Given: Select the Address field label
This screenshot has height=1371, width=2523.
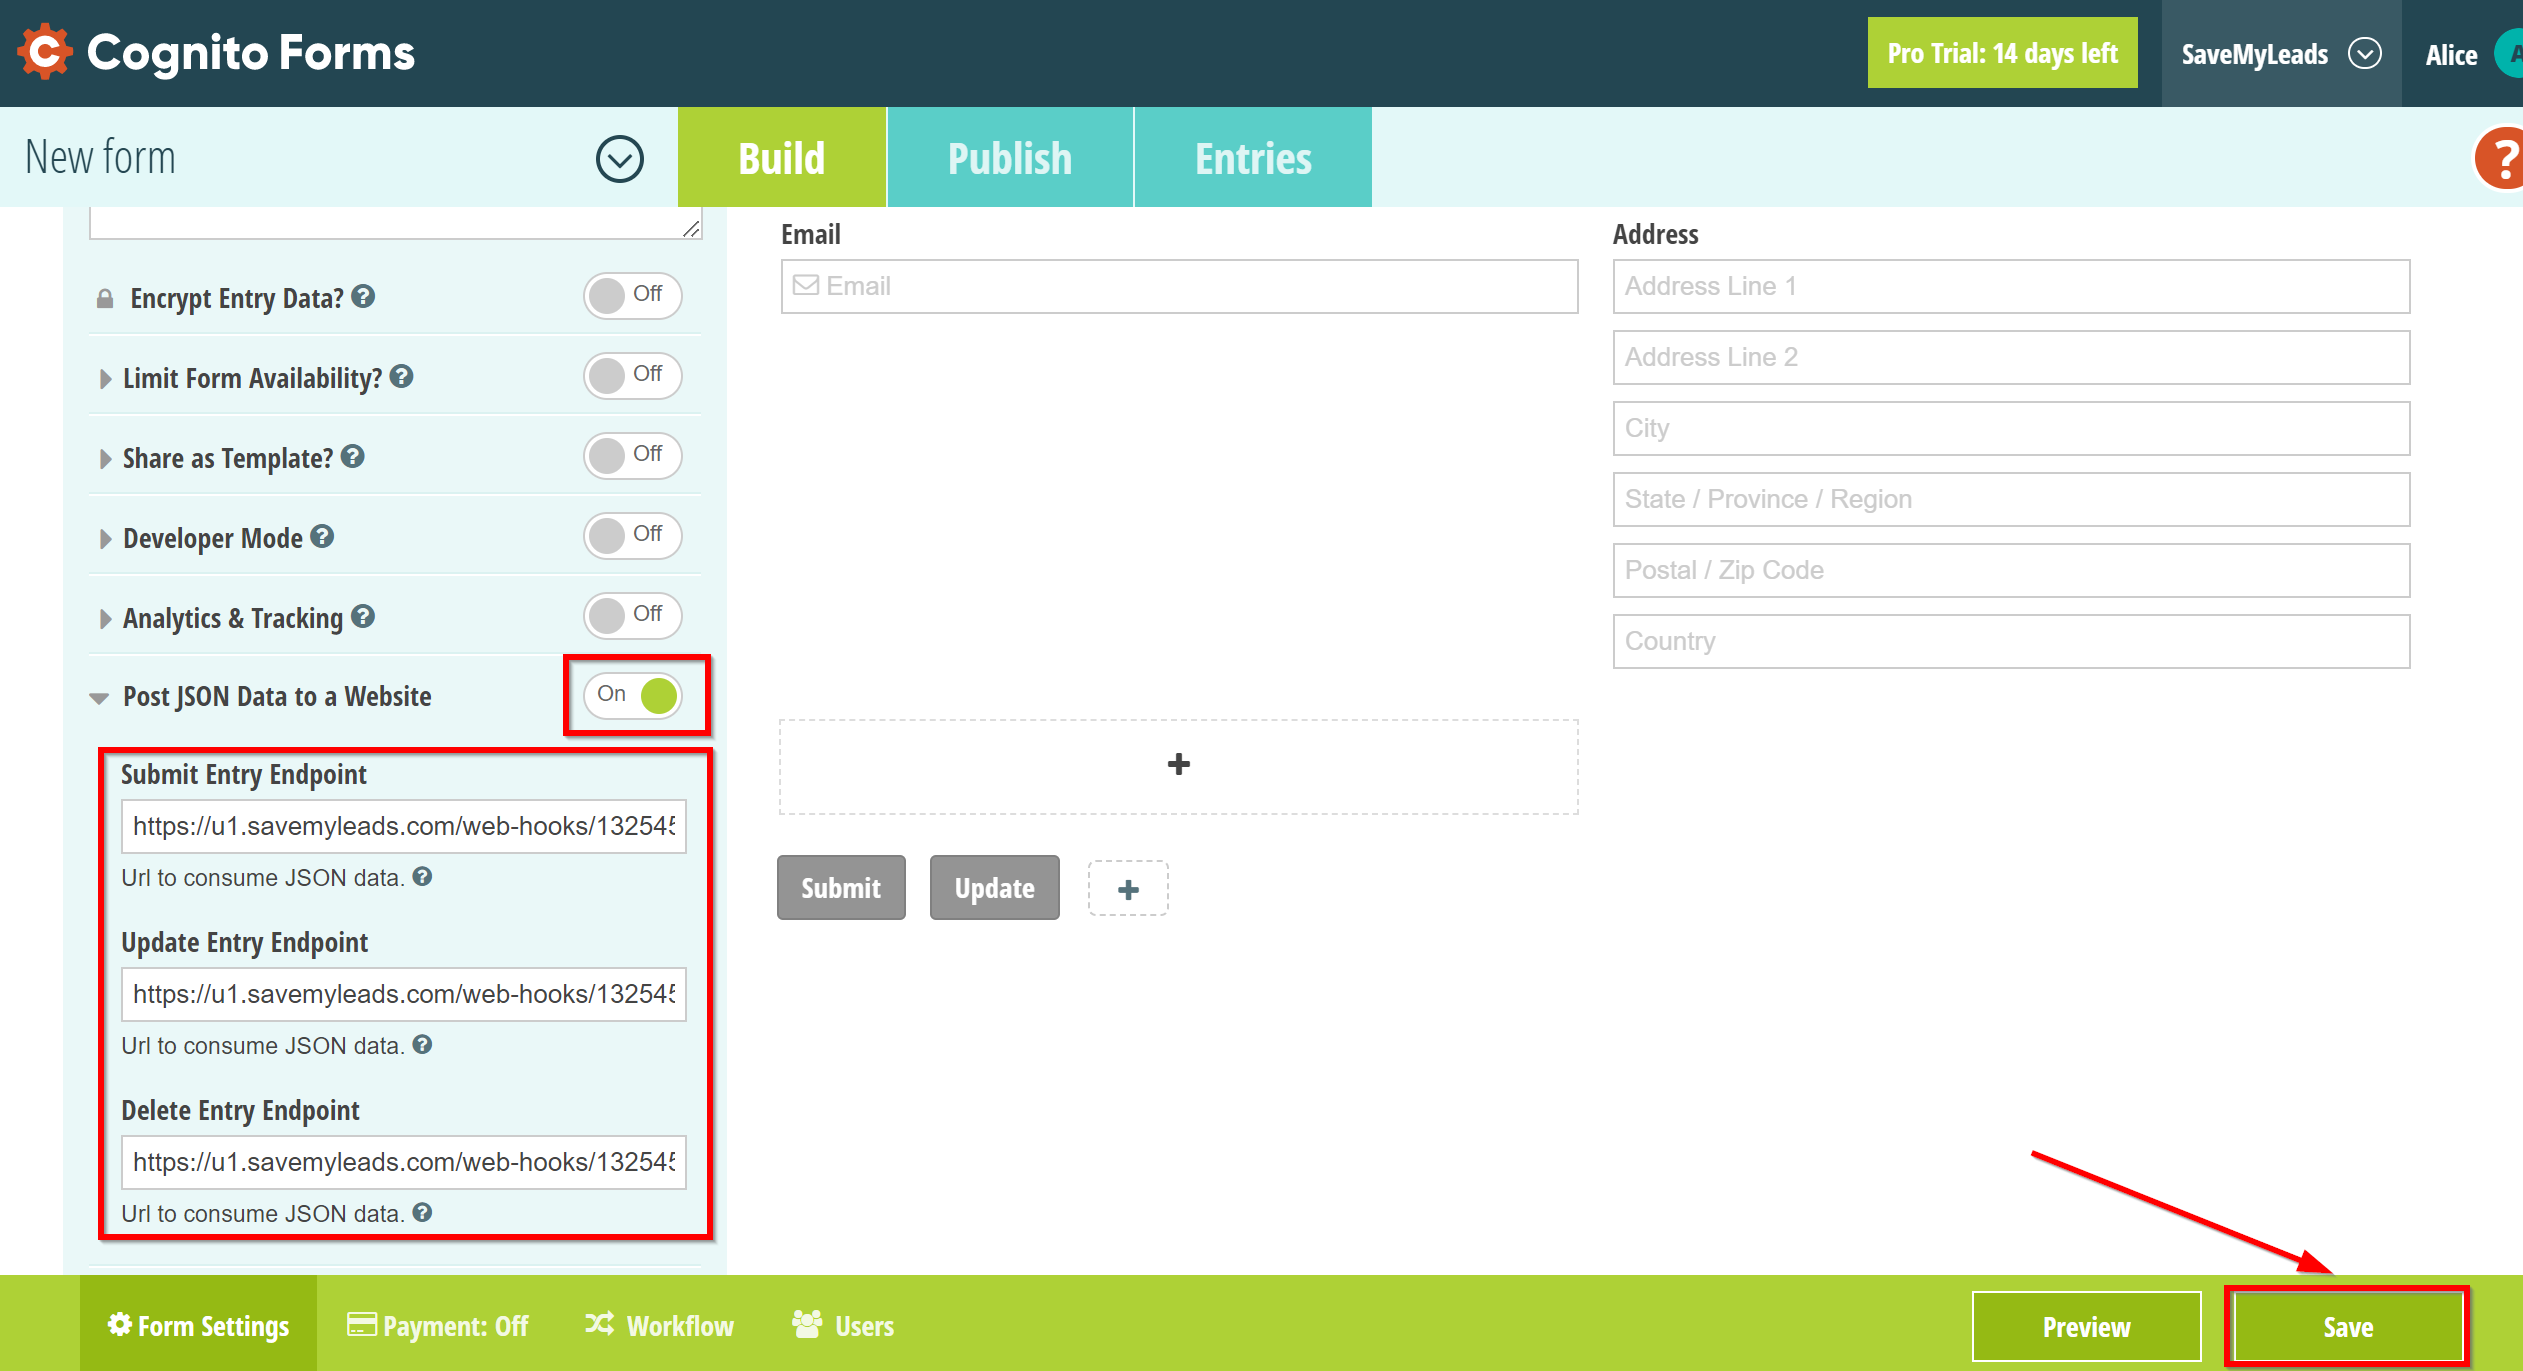Looking at the screenshot, I should pos(1655,234).
